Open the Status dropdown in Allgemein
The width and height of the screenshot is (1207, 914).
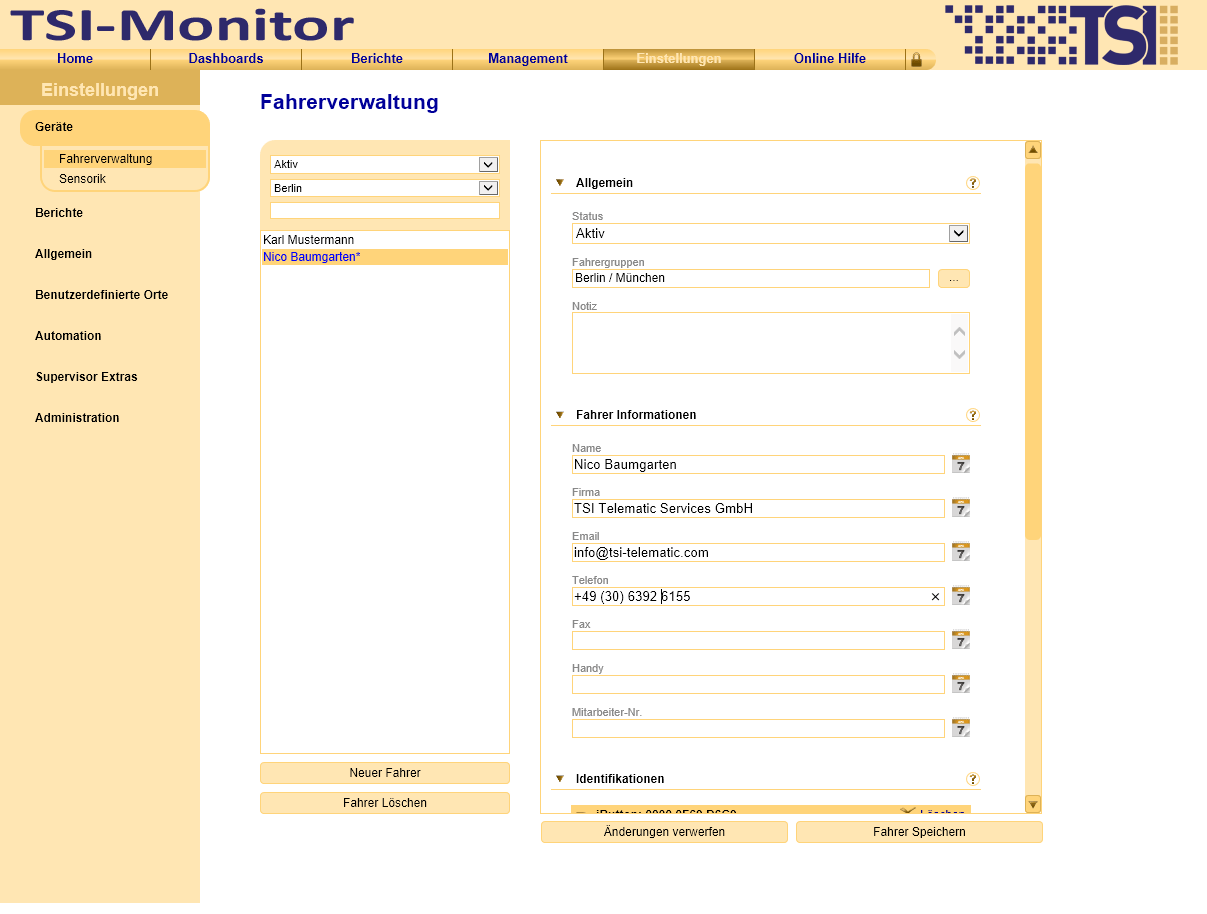[958, 233]
